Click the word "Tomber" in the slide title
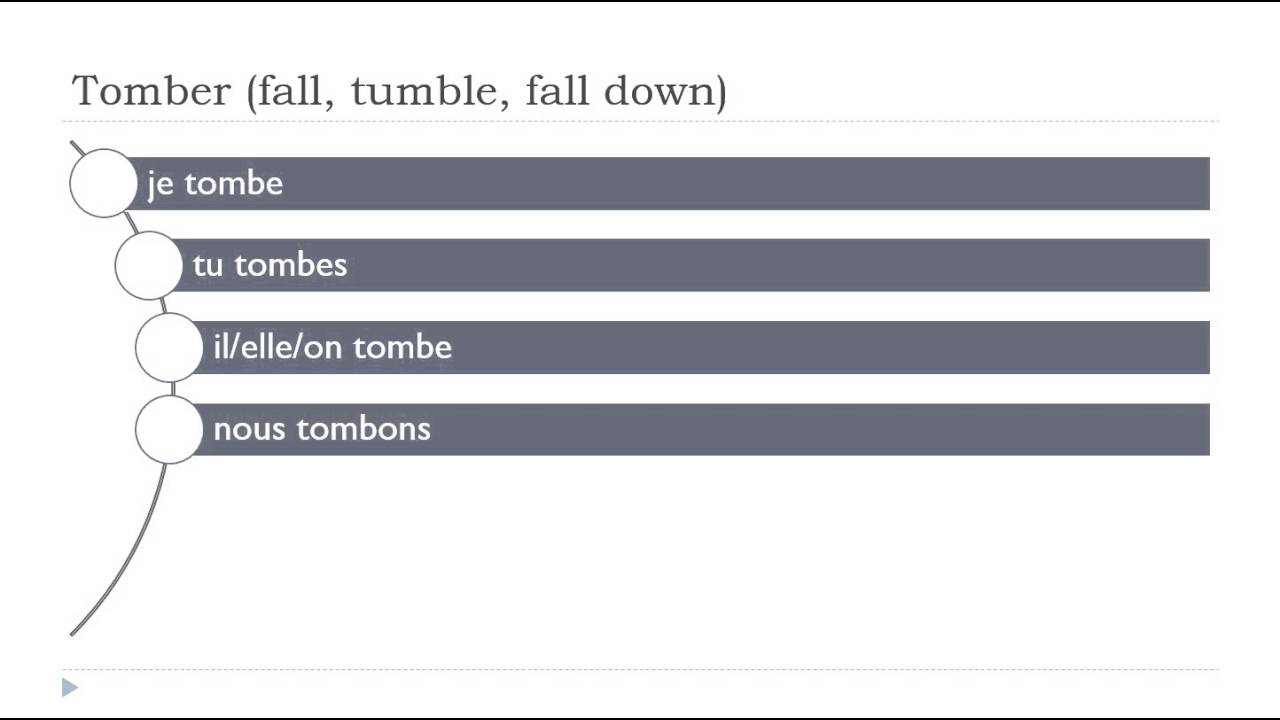Image resolution: width=1280 pixels, height=720 pixels. click(151, 91)
